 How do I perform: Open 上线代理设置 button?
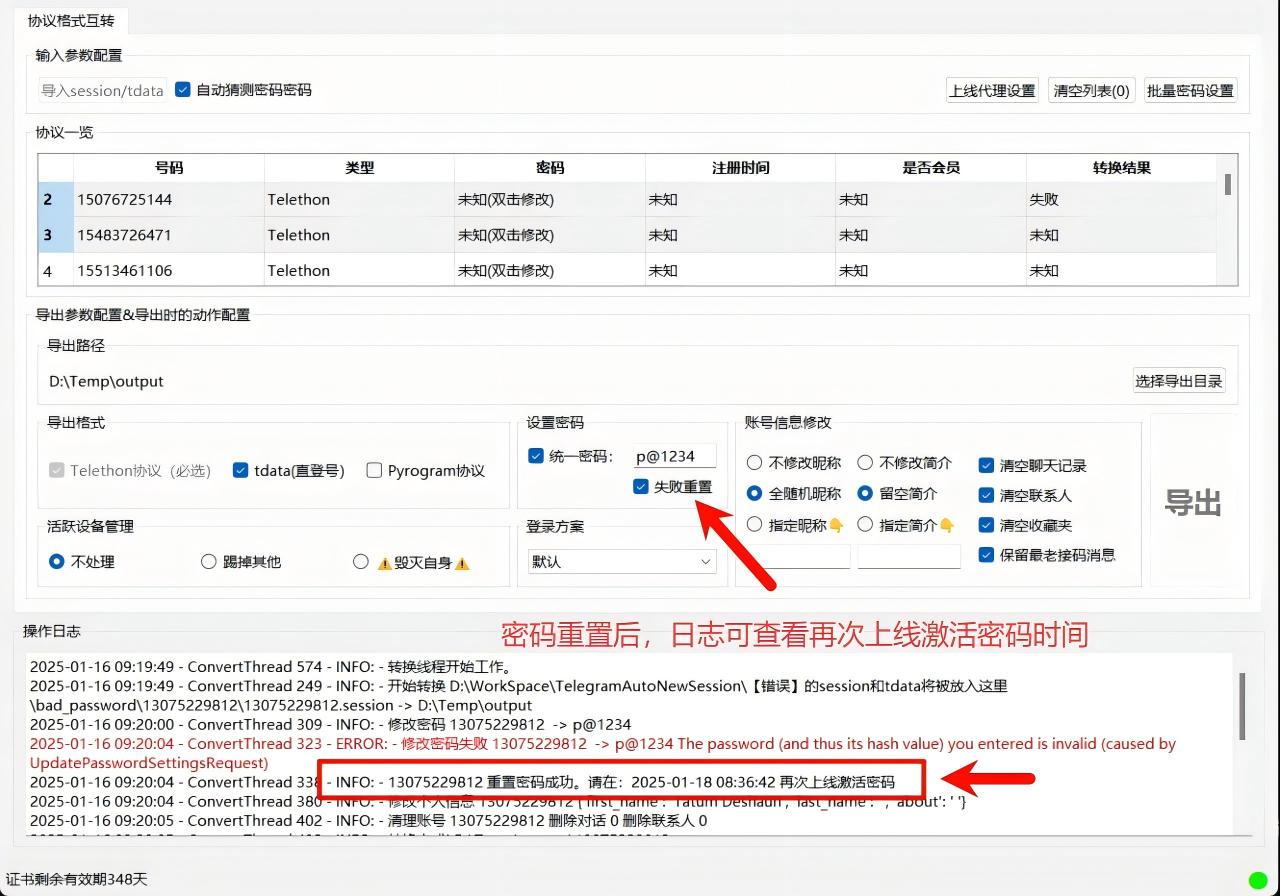pyautogui.click(x=992, y=90)
